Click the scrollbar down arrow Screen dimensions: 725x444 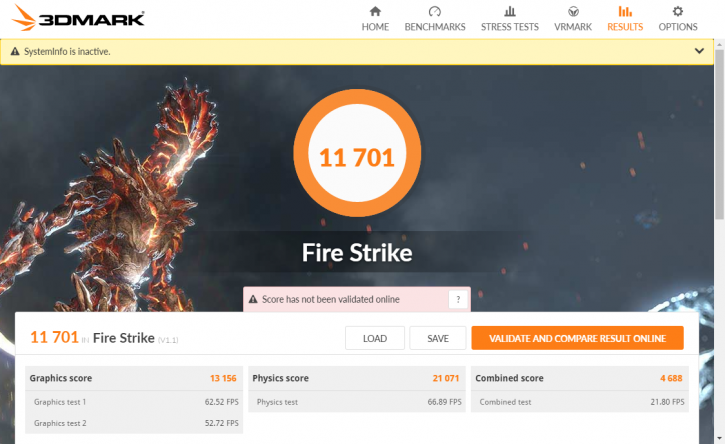point(719,438)
